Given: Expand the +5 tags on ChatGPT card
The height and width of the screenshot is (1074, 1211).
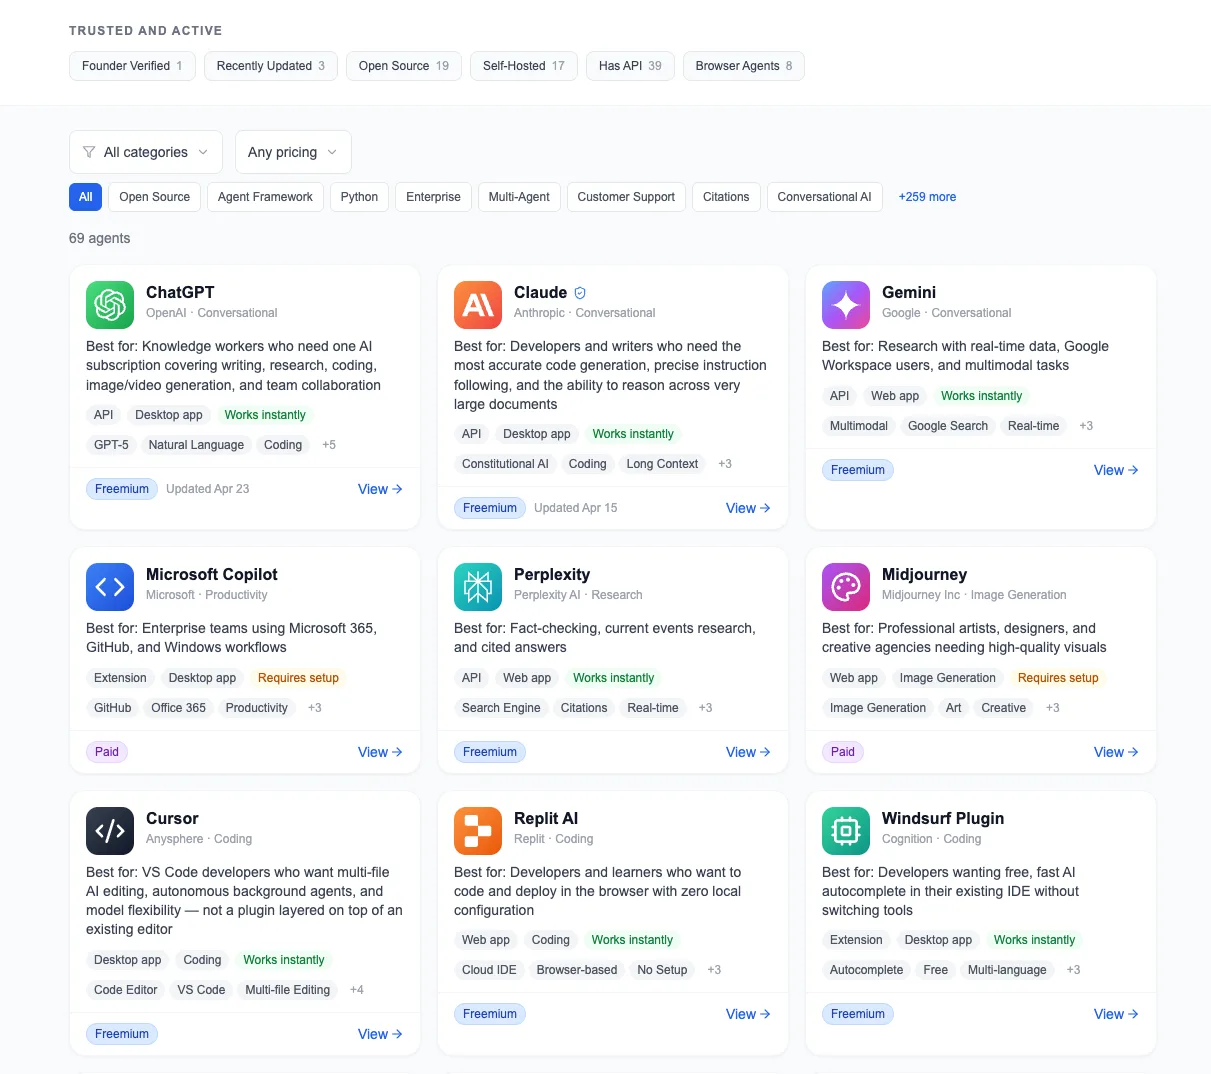Looking at the screenshot, I should point(329,445).
